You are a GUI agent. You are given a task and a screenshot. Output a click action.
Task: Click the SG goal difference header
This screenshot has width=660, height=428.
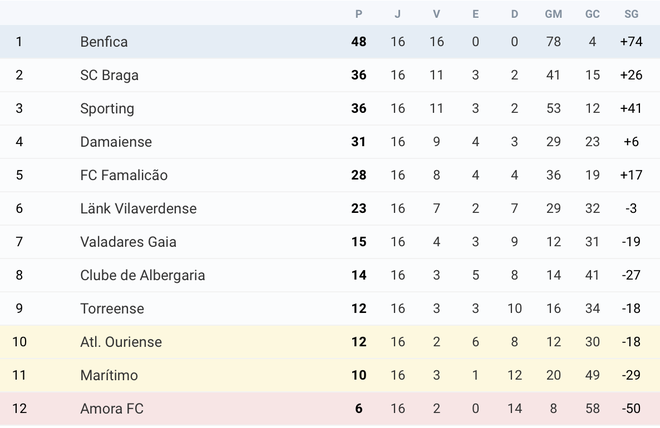click(631, 14)
